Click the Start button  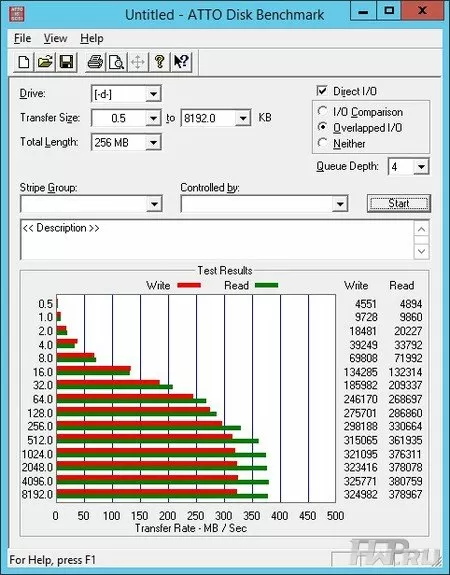399,203
